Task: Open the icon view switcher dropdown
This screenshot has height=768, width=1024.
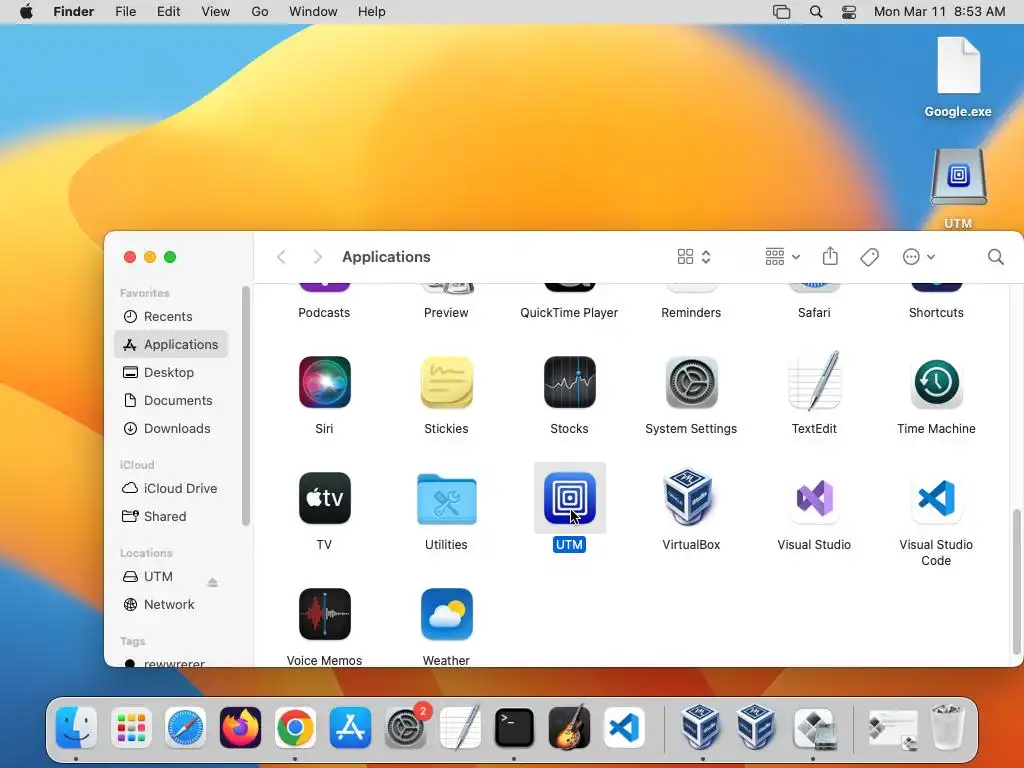Action: click(694, 257)
